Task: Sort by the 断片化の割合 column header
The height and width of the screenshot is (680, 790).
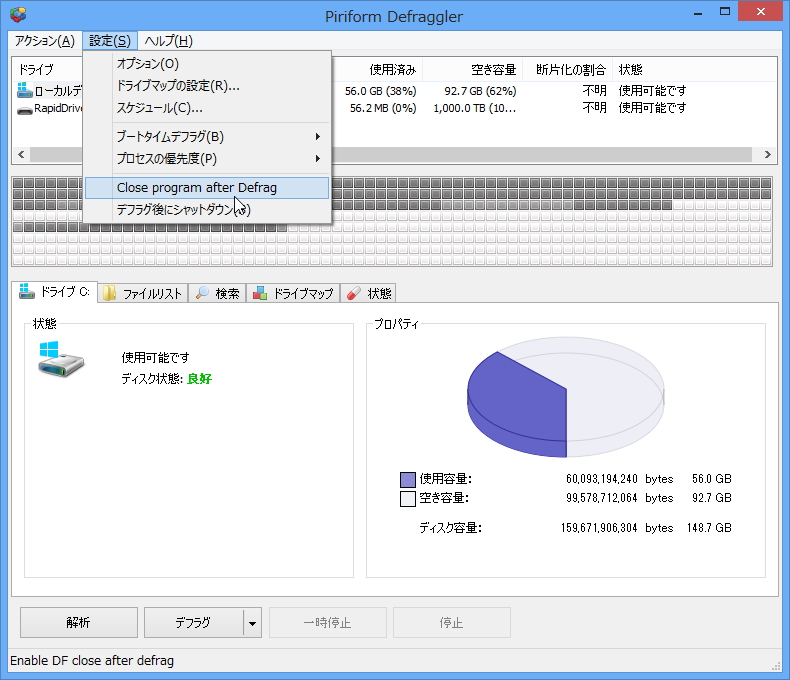Action: click(570, 70)
